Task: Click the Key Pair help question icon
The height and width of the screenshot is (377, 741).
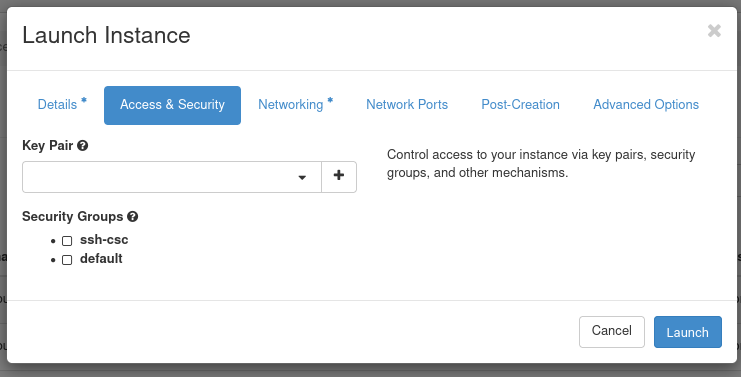Action: coord(82,146)
